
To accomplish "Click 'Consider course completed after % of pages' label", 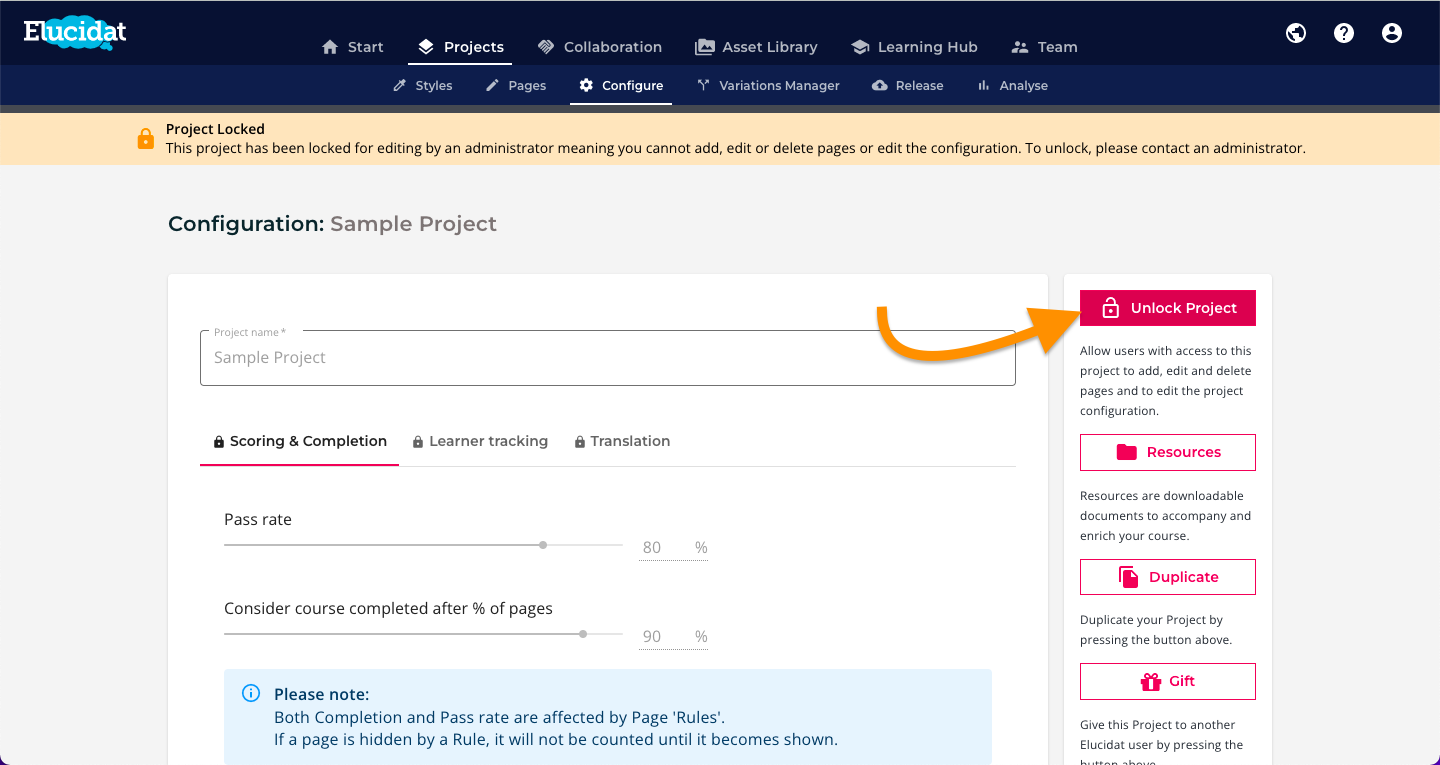I will point(388,608).
